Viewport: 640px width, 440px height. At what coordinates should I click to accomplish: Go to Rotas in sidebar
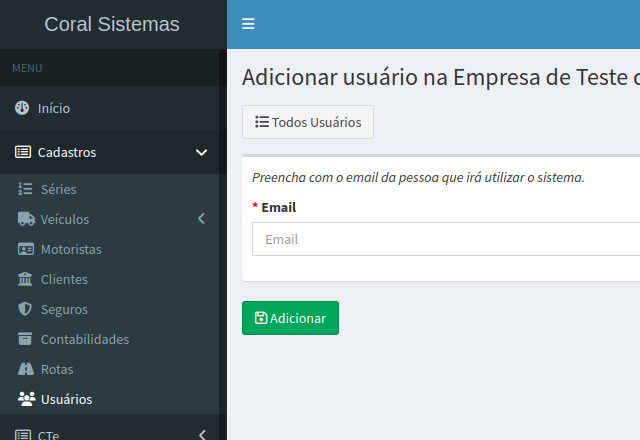[57, 369]
